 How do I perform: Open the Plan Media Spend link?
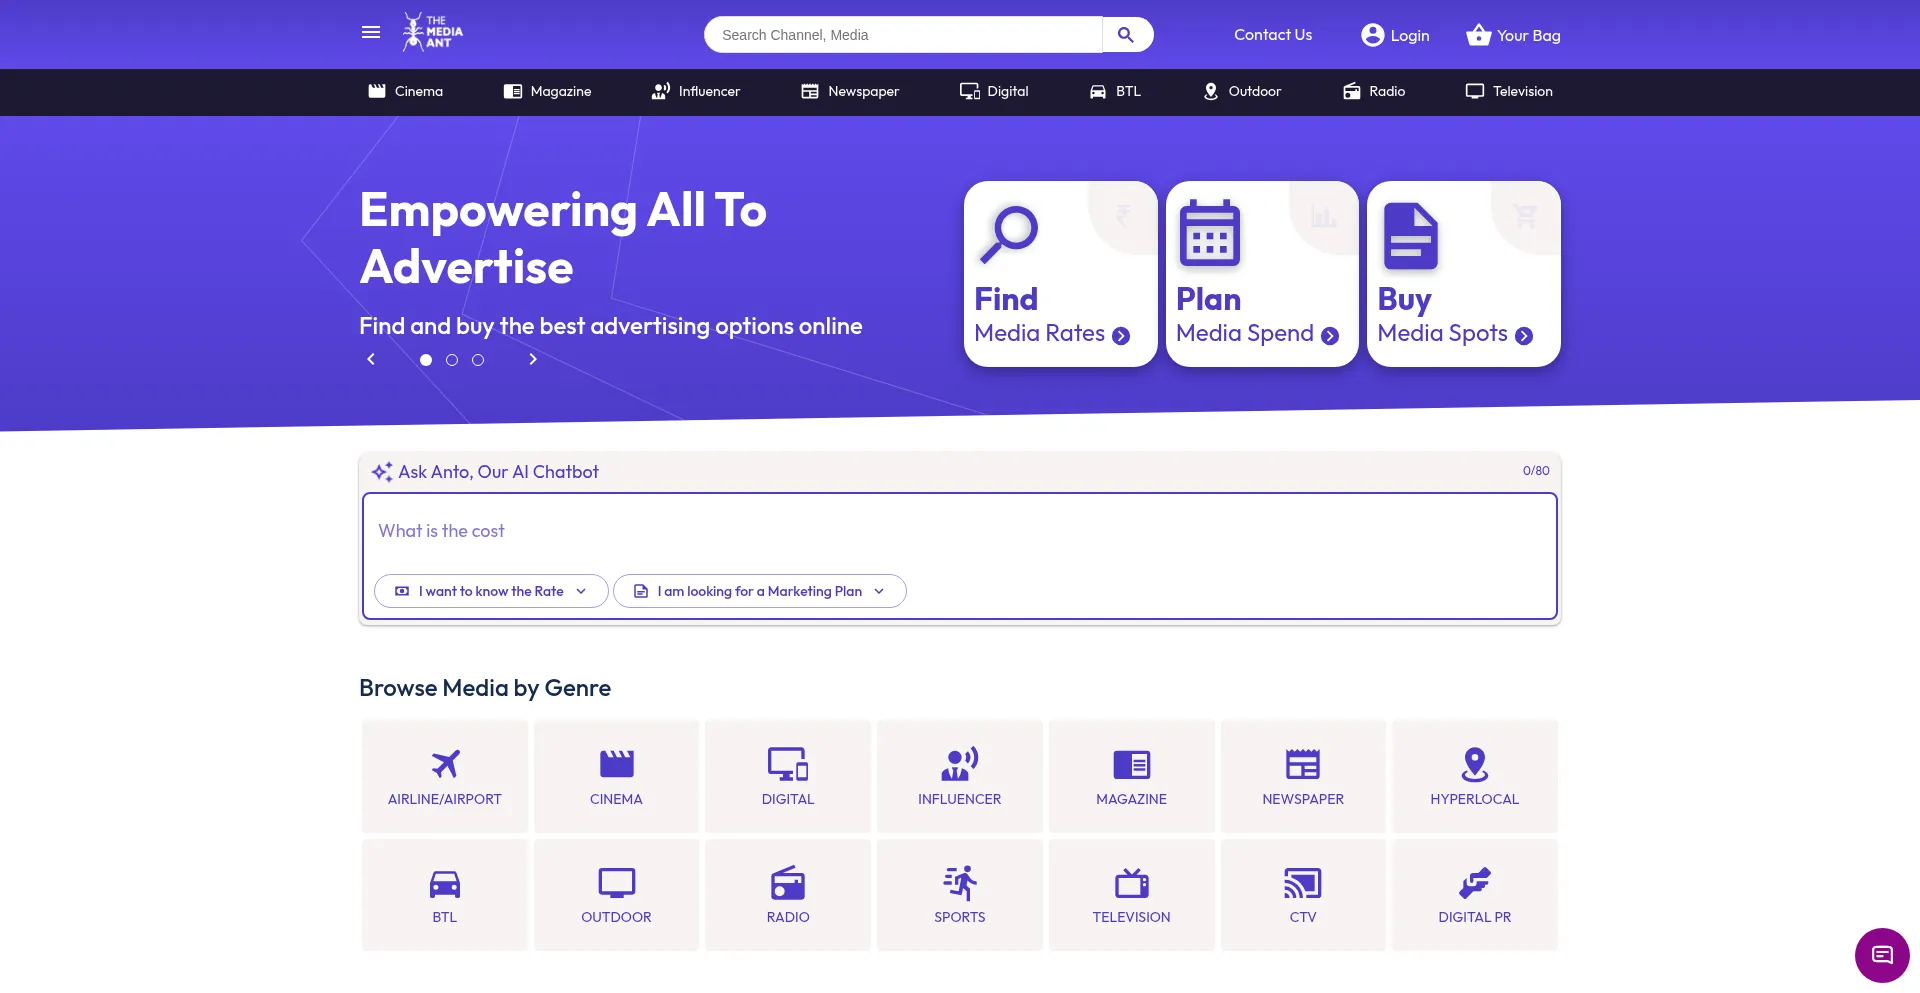point(1262,274)
